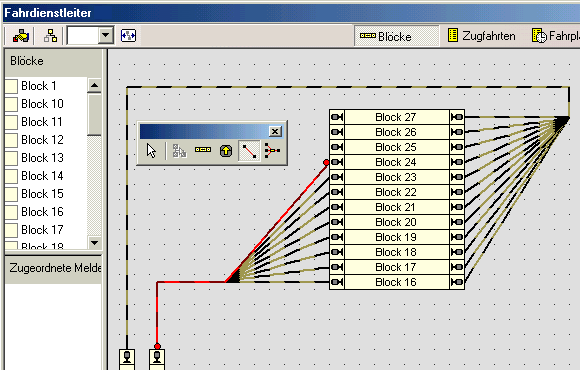Click red endpoint above the bottom signal block
Viewport: 580px width, 370px height.
pyautogui.click(x=157, y=346)
